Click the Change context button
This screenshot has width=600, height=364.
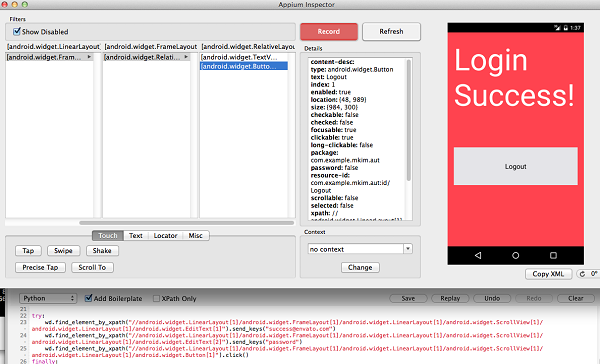point(360,267)
